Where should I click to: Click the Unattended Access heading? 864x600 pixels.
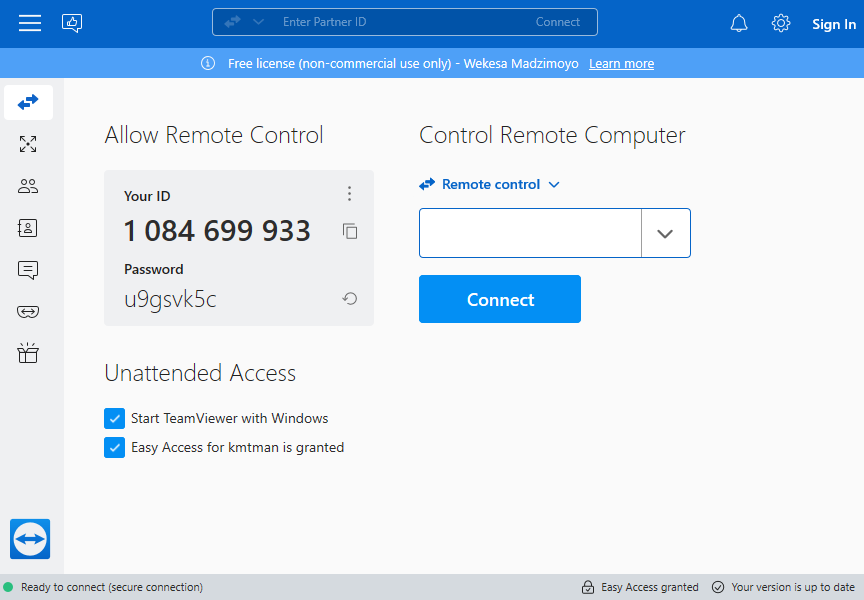[x=200, y=373]
